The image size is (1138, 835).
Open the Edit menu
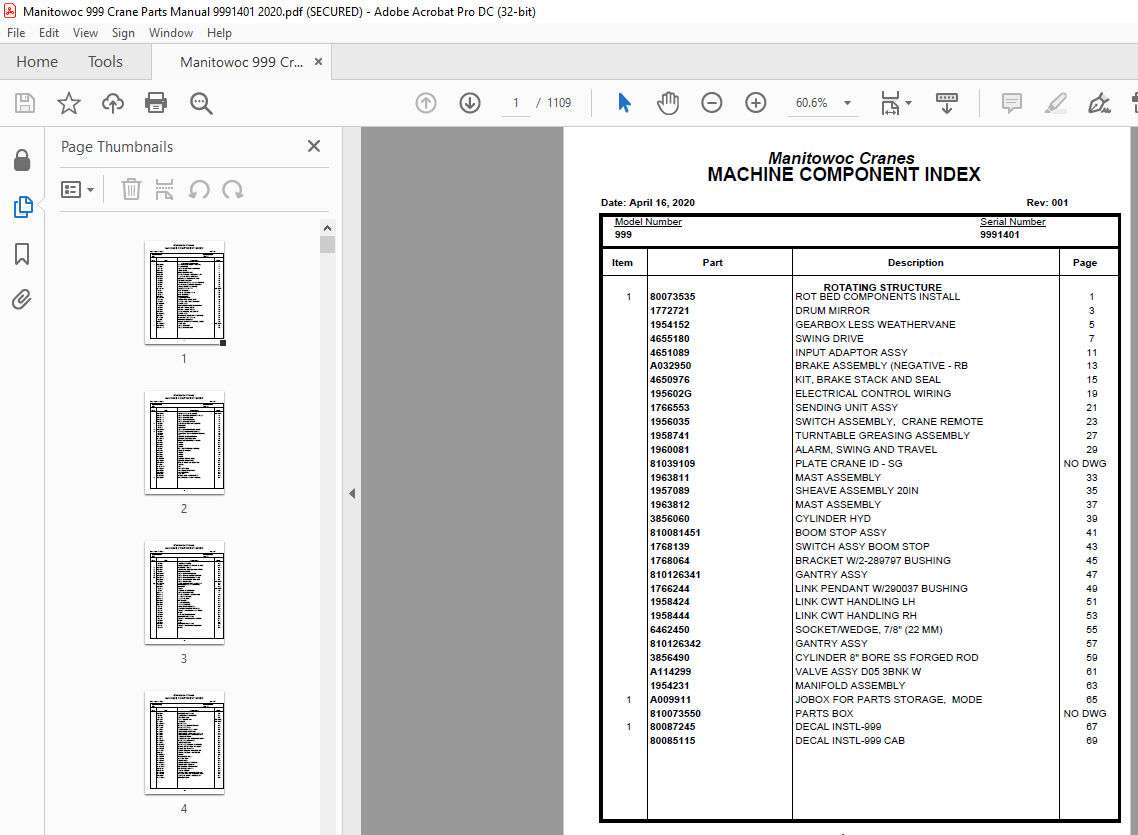pyautogui.click(x=49, y=33)
